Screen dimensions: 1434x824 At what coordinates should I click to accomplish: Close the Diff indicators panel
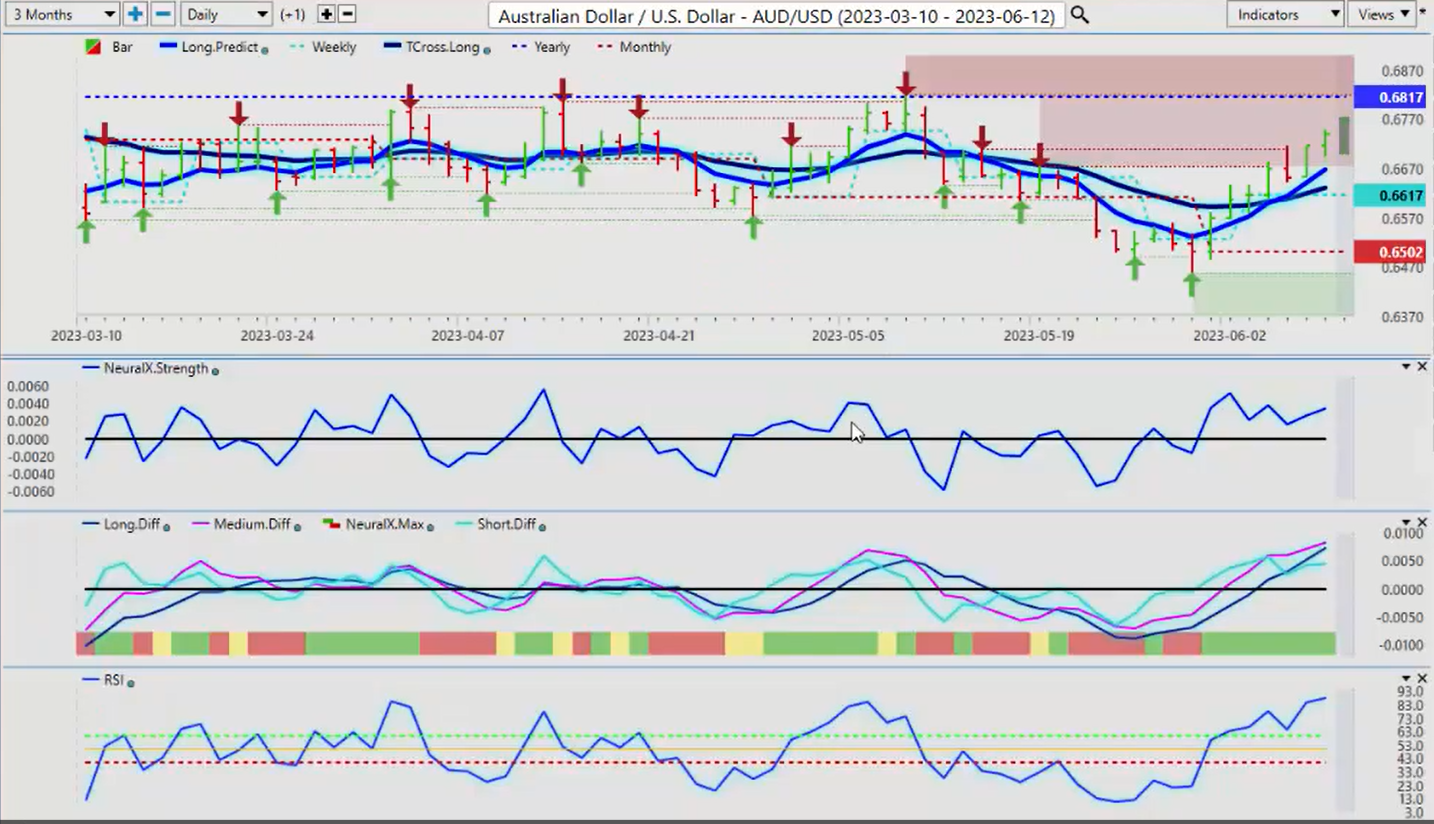(1422, 522)
